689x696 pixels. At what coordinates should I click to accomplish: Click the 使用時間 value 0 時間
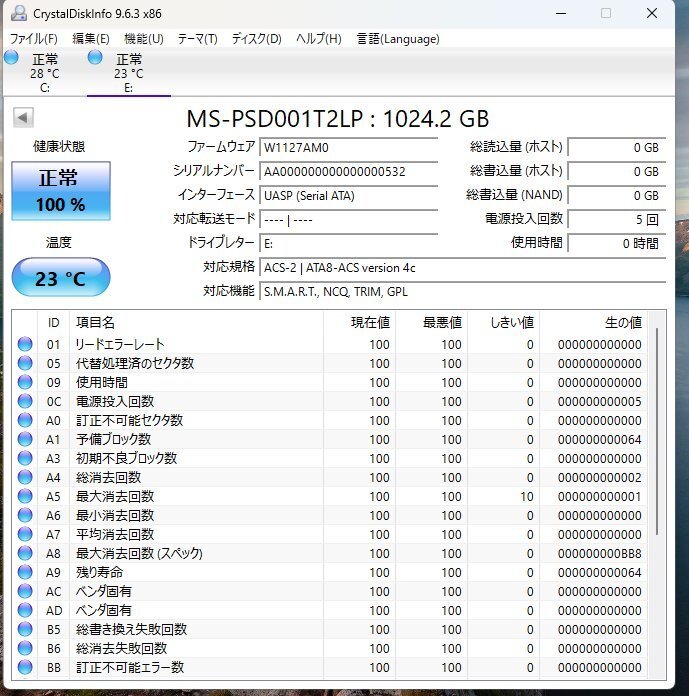tap(617, 243)
